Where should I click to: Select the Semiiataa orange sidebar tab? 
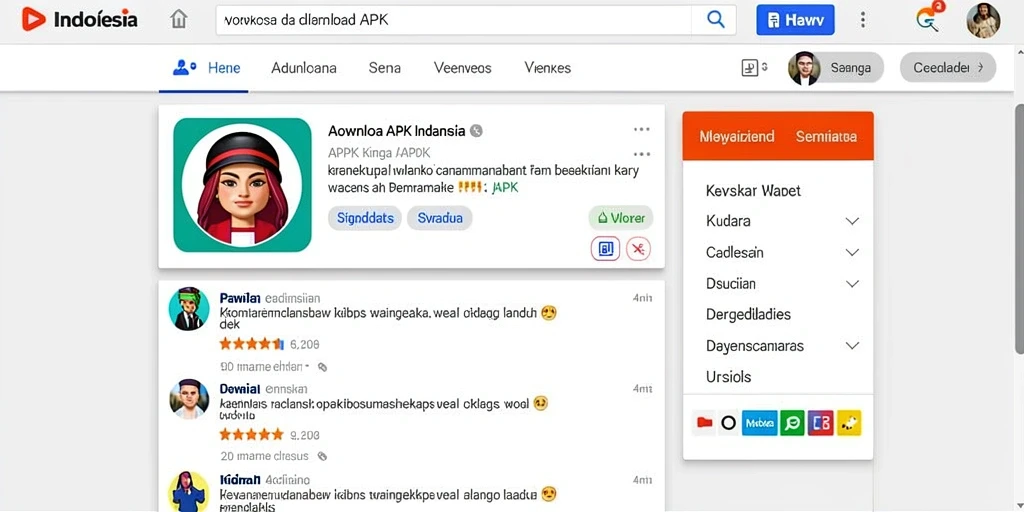click(x=826, y=136)
